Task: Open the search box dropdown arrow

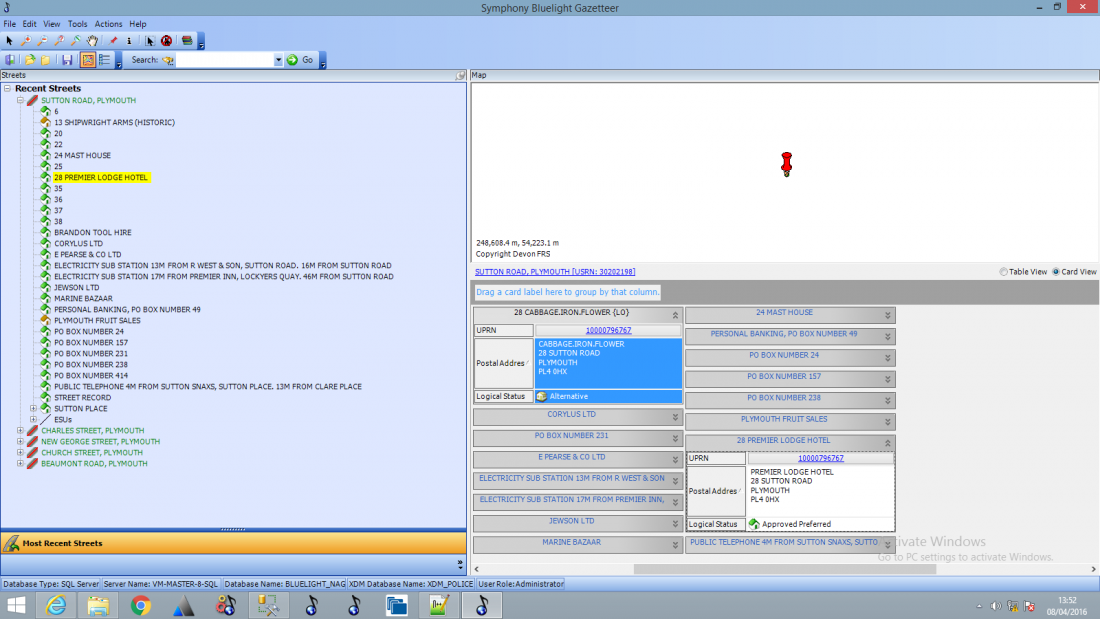Action: pyautogui.click(x=278, y=60)
